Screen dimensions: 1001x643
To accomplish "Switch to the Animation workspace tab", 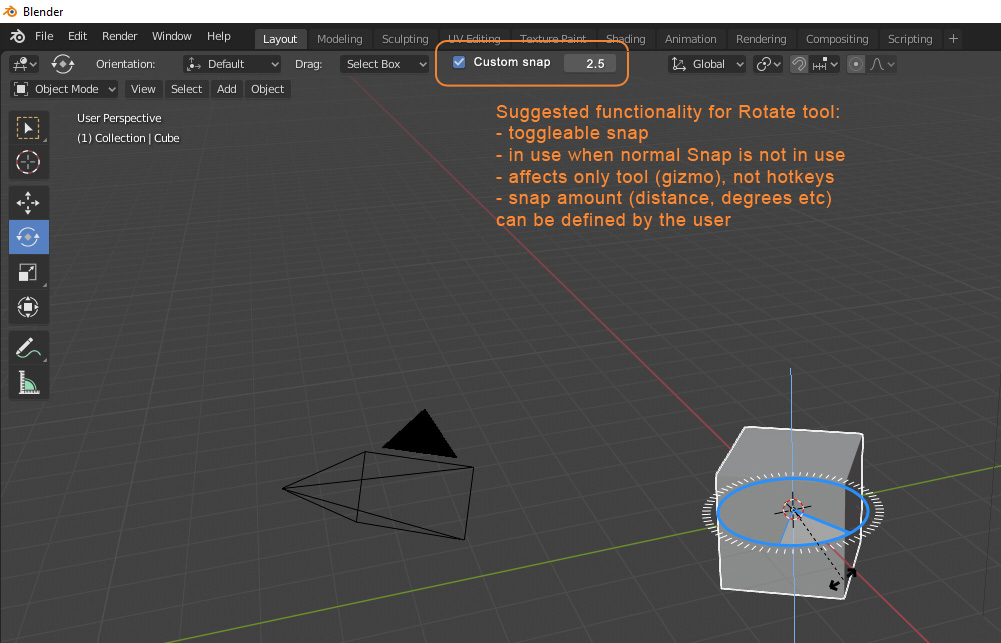I will pyautogui.click(x=690, y=39).
